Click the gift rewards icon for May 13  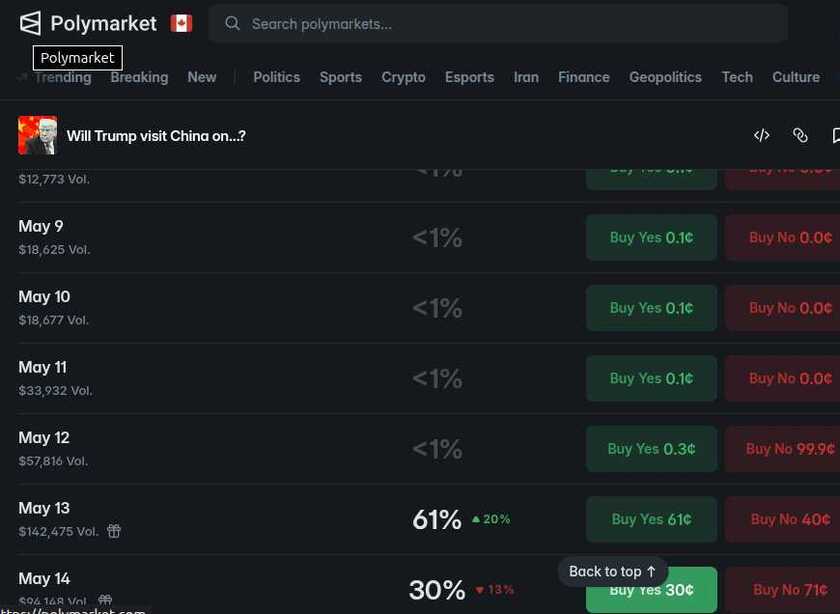(x=114, y=531)
